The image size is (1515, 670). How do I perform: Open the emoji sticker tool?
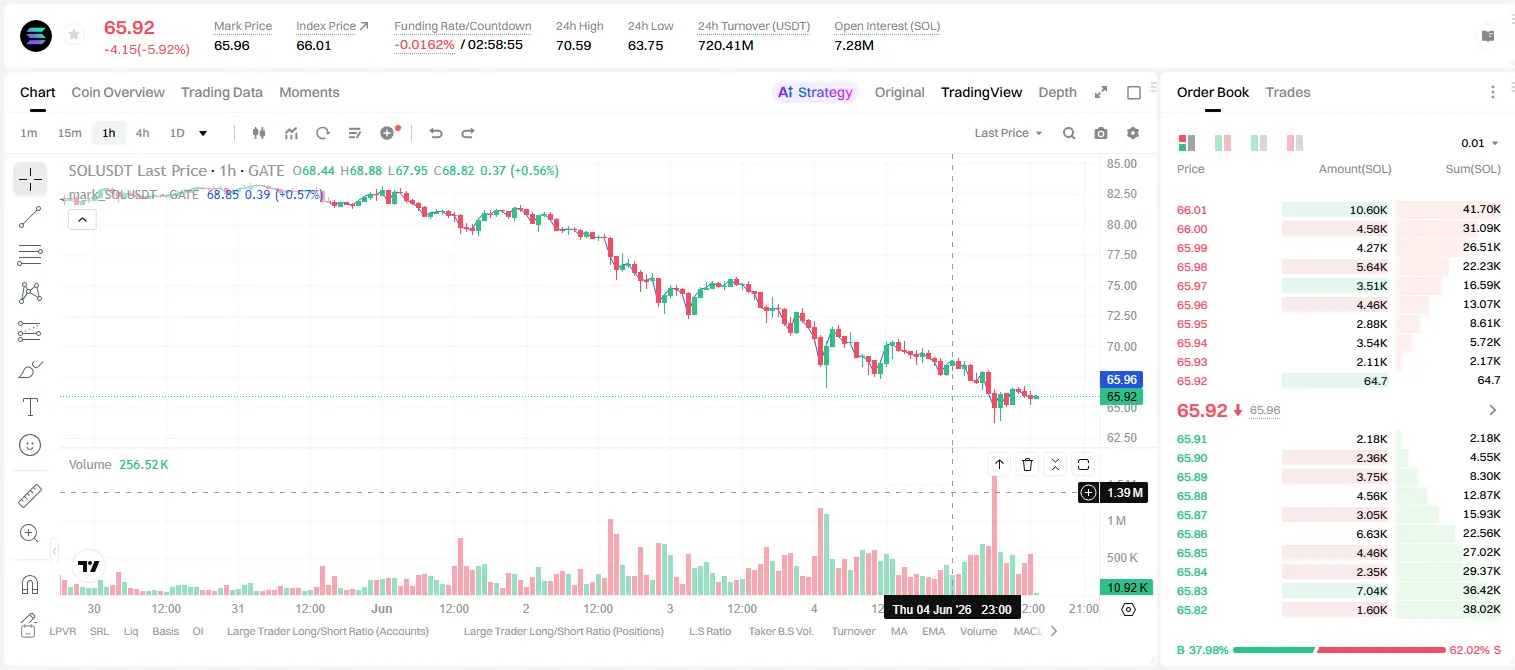tap(30, 444)
